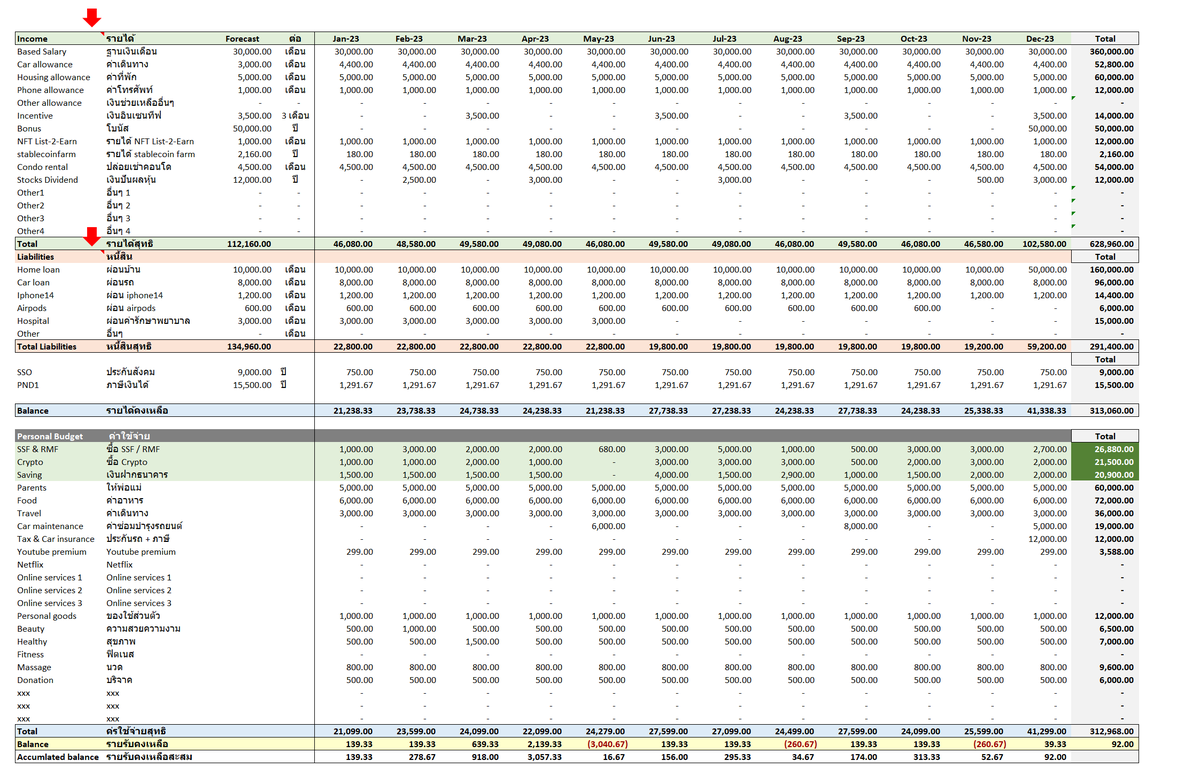Select the 291,400.00 liabilities total cell
Image resolution: width=1200 pixels, height=776 pixels.
(x=1111, y=347)
